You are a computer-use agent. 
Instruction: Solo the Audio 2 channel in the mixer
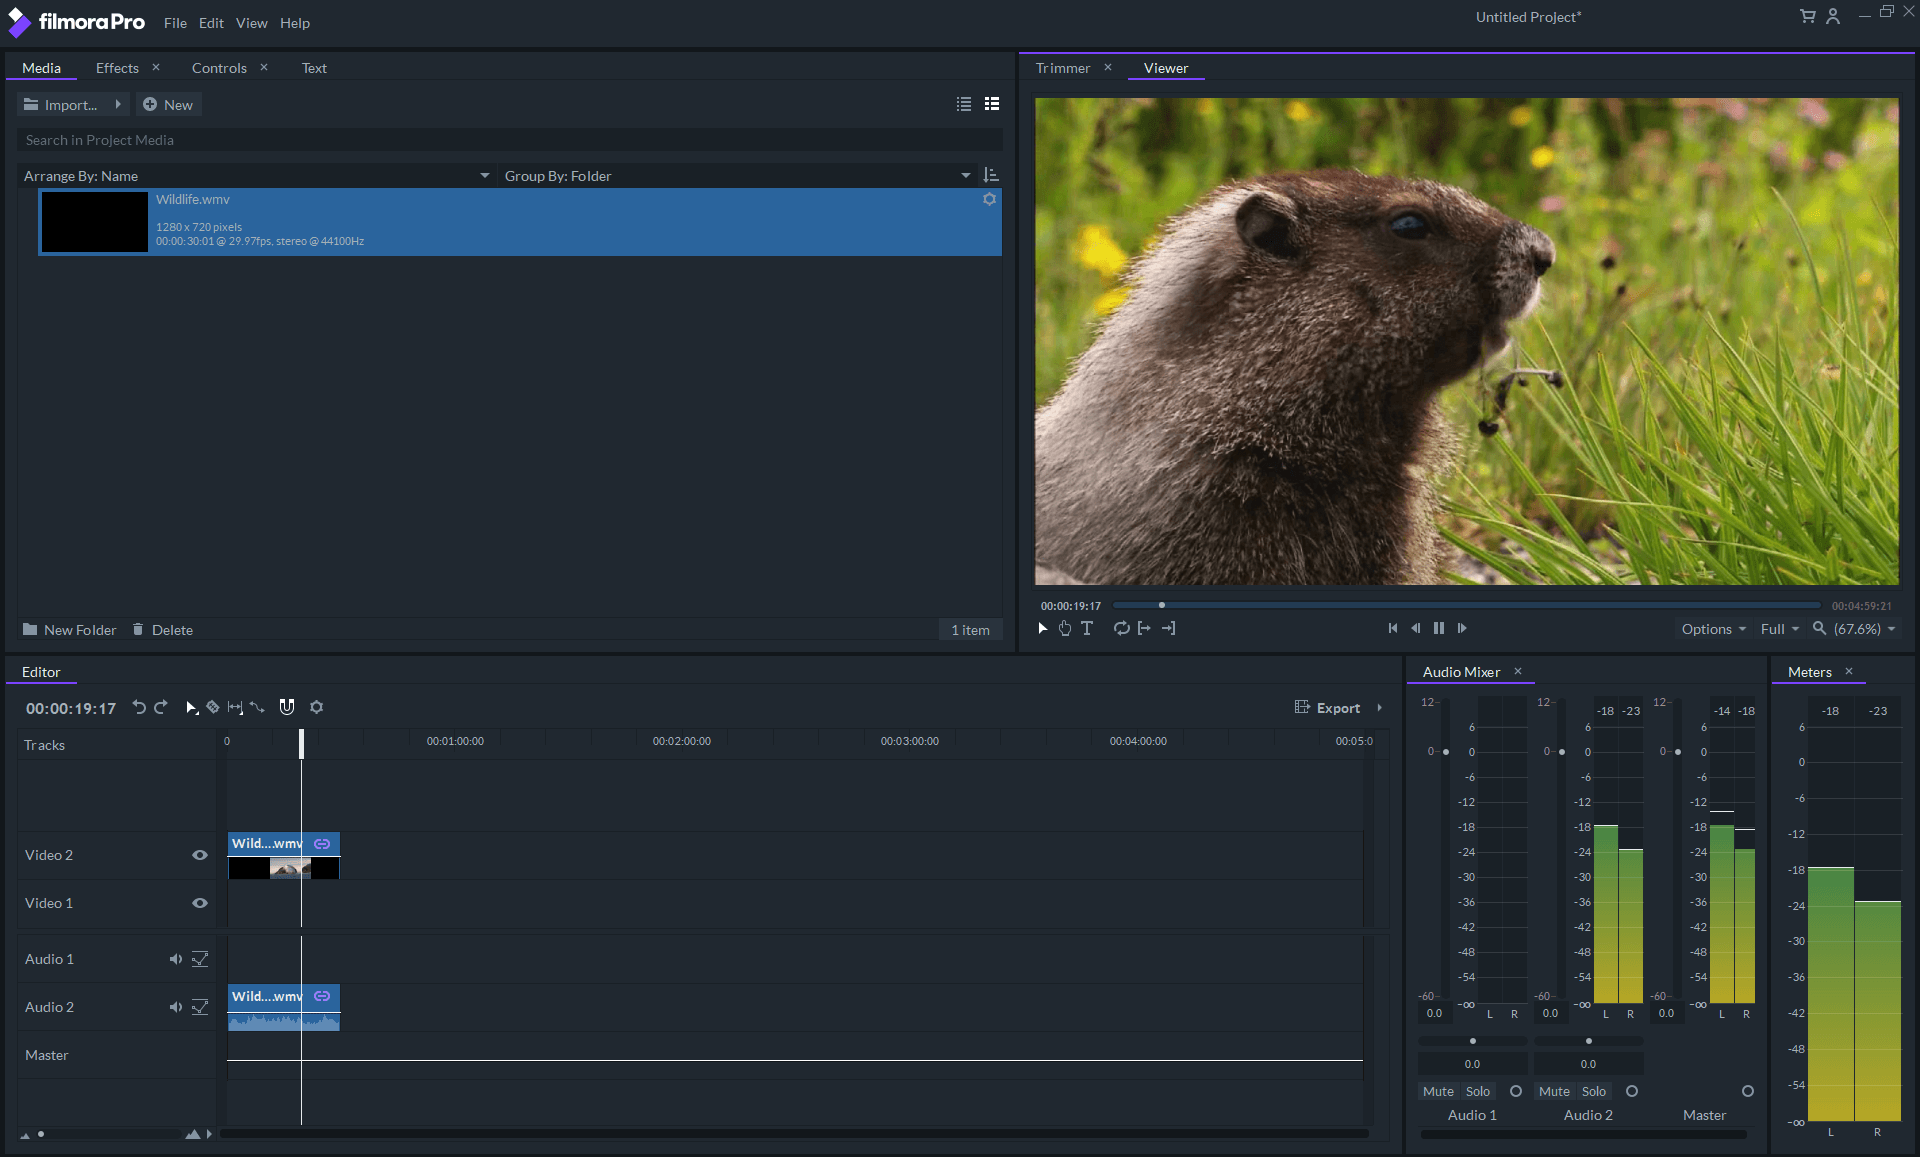(x=1593, y=1091)
